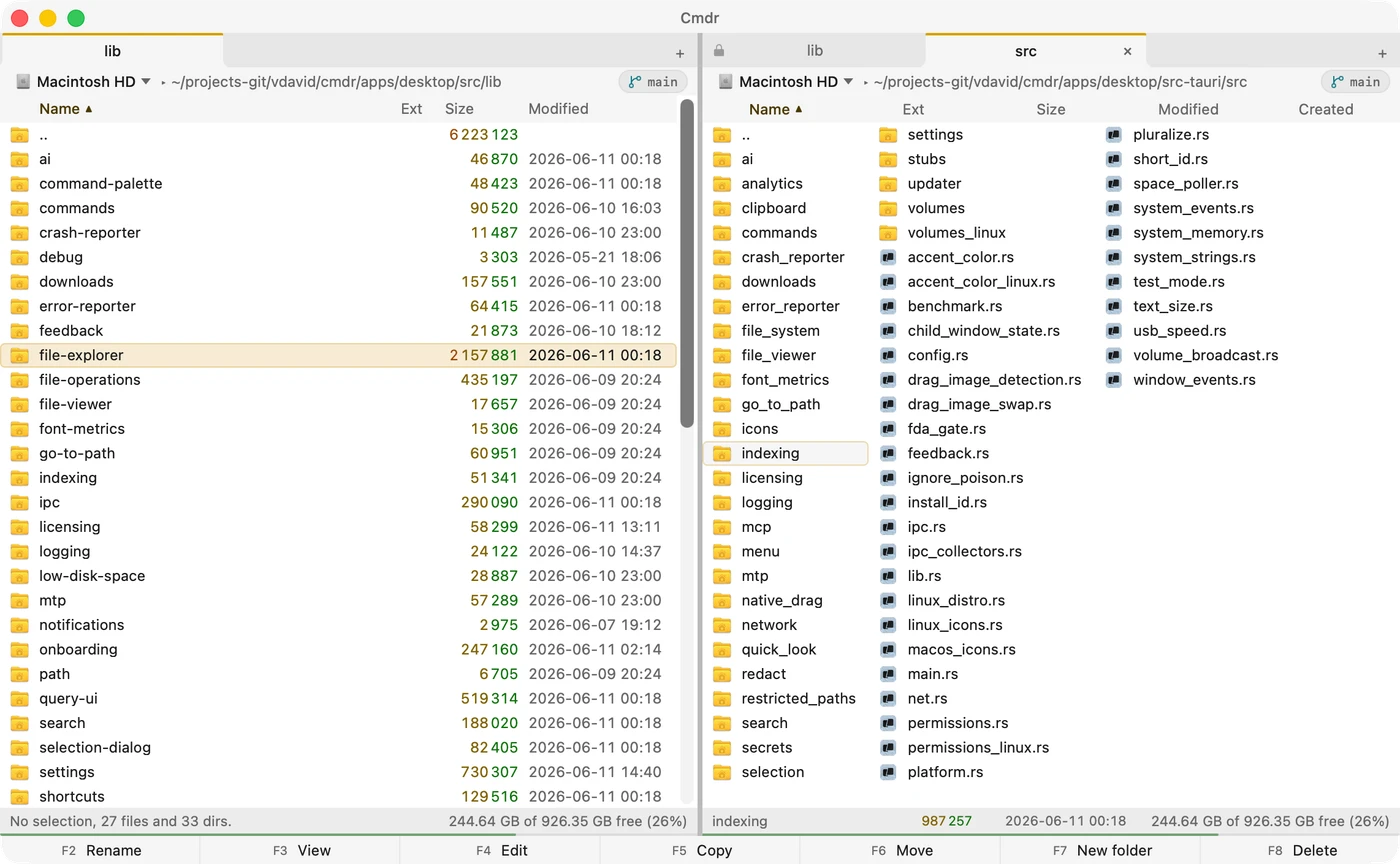Screen dimensions: 1400x864
Task: Select the quick_look folder
Action: [785, 649]
